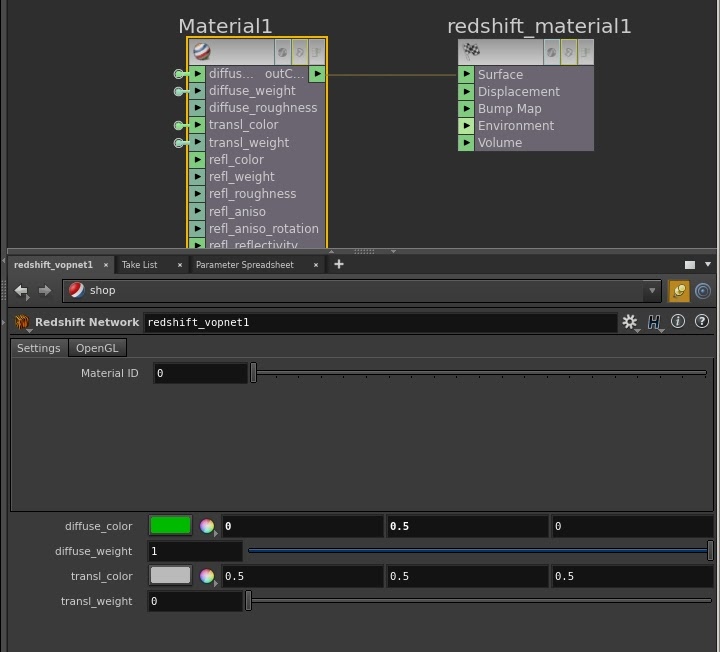The height and width of the screenshot is (652, 720).
Task: Click the refl_roughness input connector arrow
Action: [197, 194]
